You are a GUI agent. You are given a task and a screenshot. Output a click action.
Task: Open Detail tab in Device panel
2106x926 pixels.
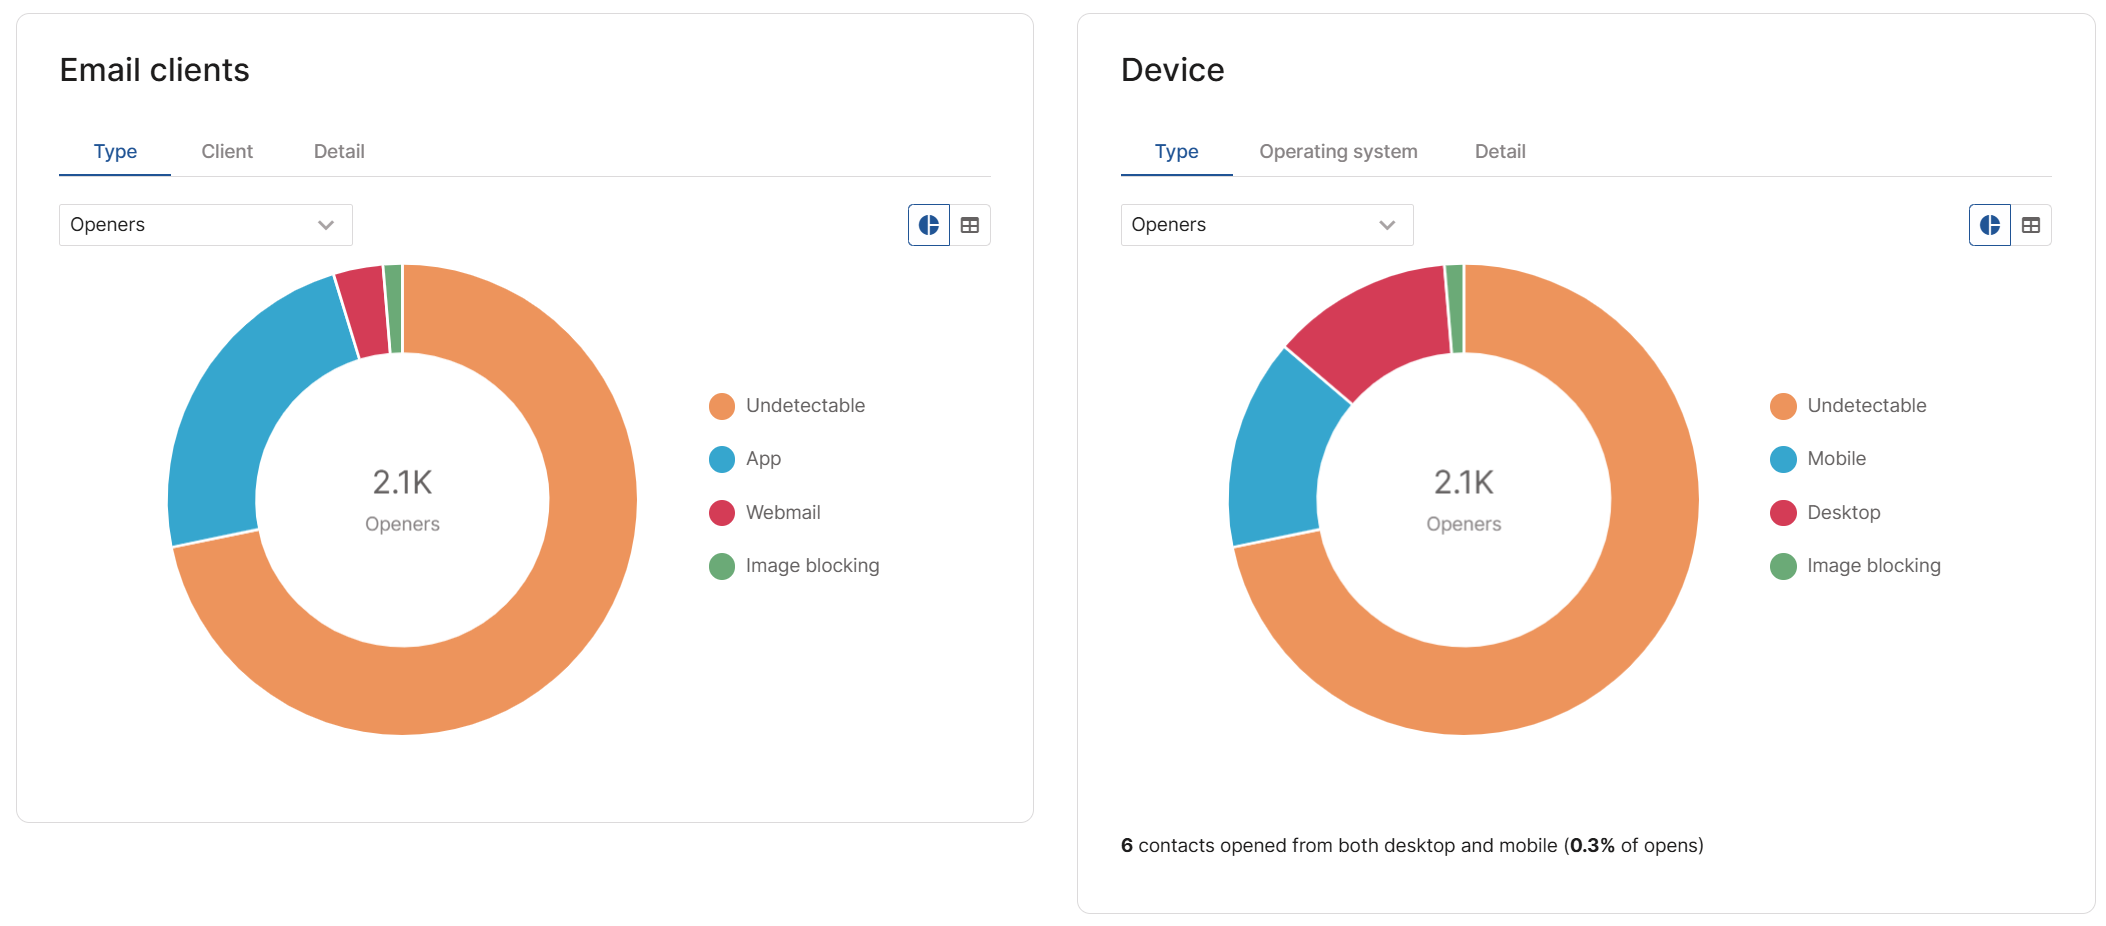1500,152
